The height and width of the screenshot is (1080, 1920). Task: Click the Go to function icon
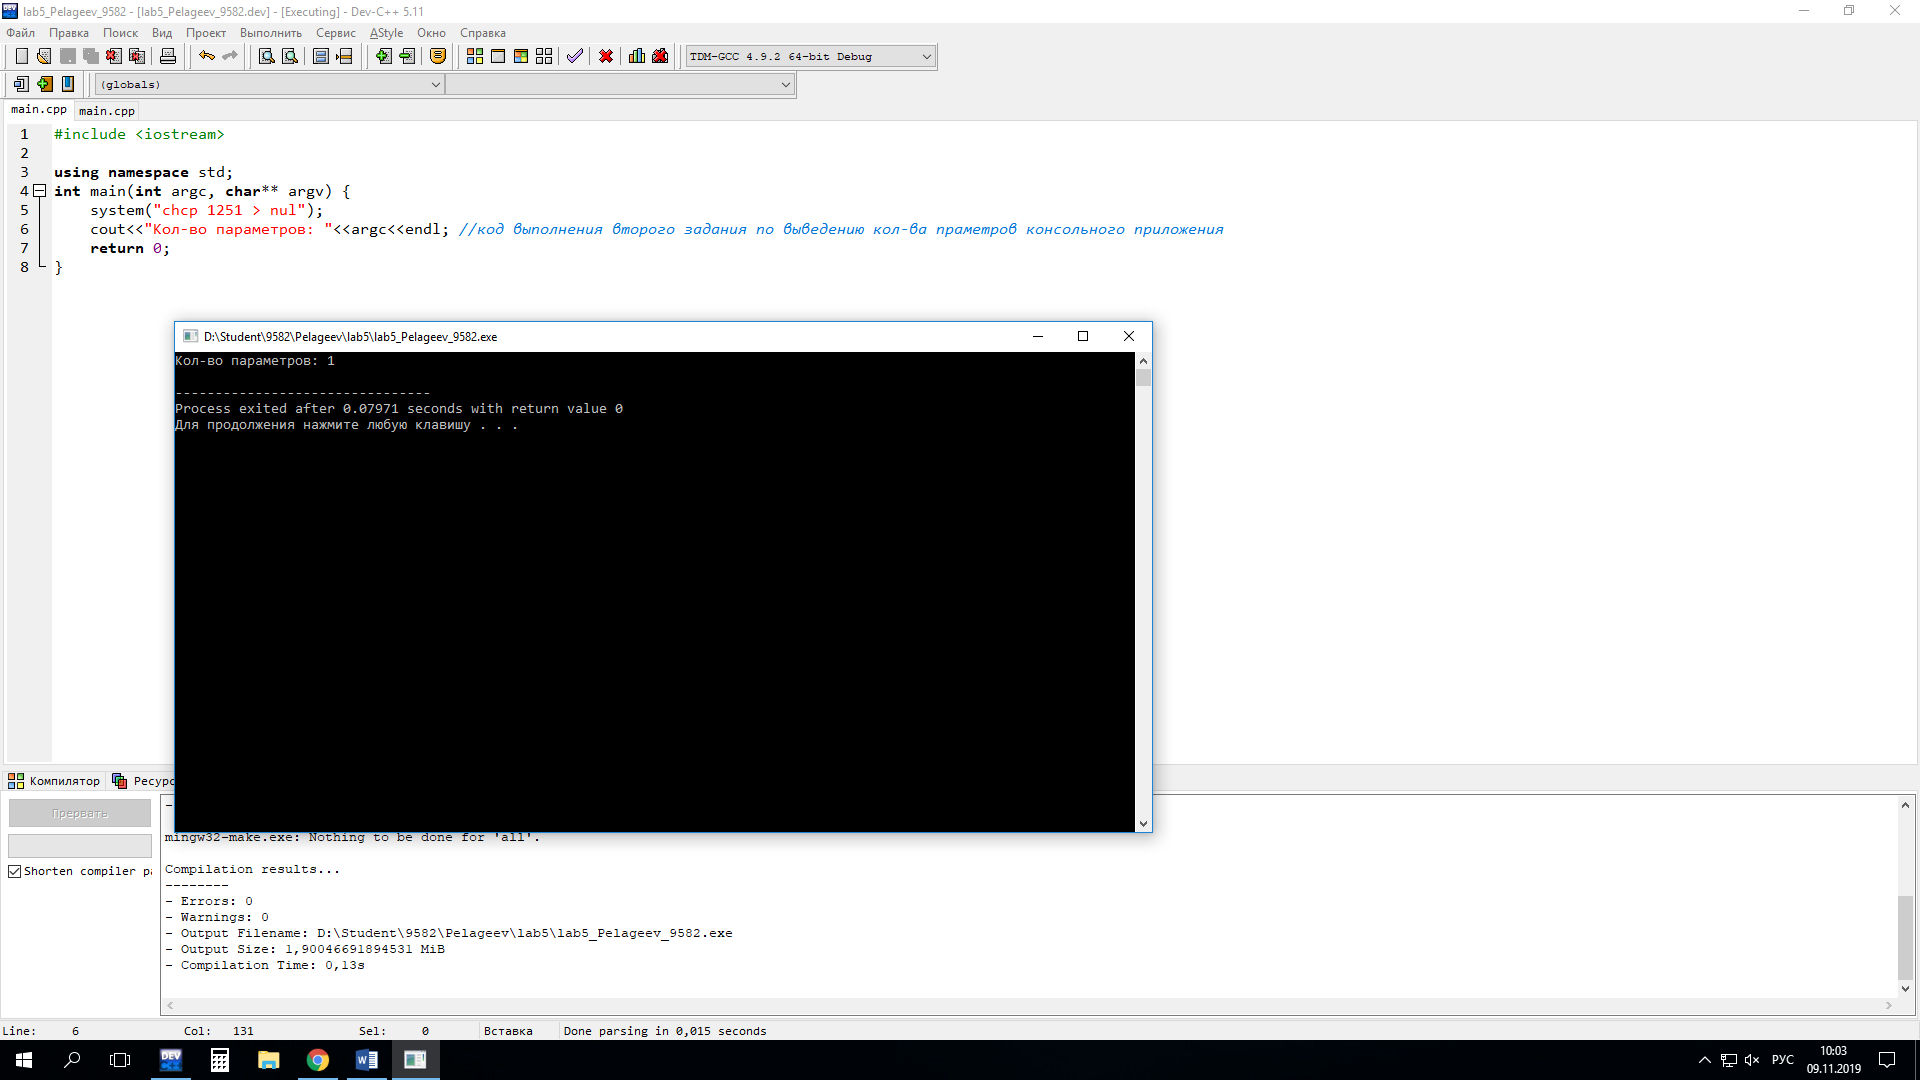pyautogui.click(x=321, y=57)
